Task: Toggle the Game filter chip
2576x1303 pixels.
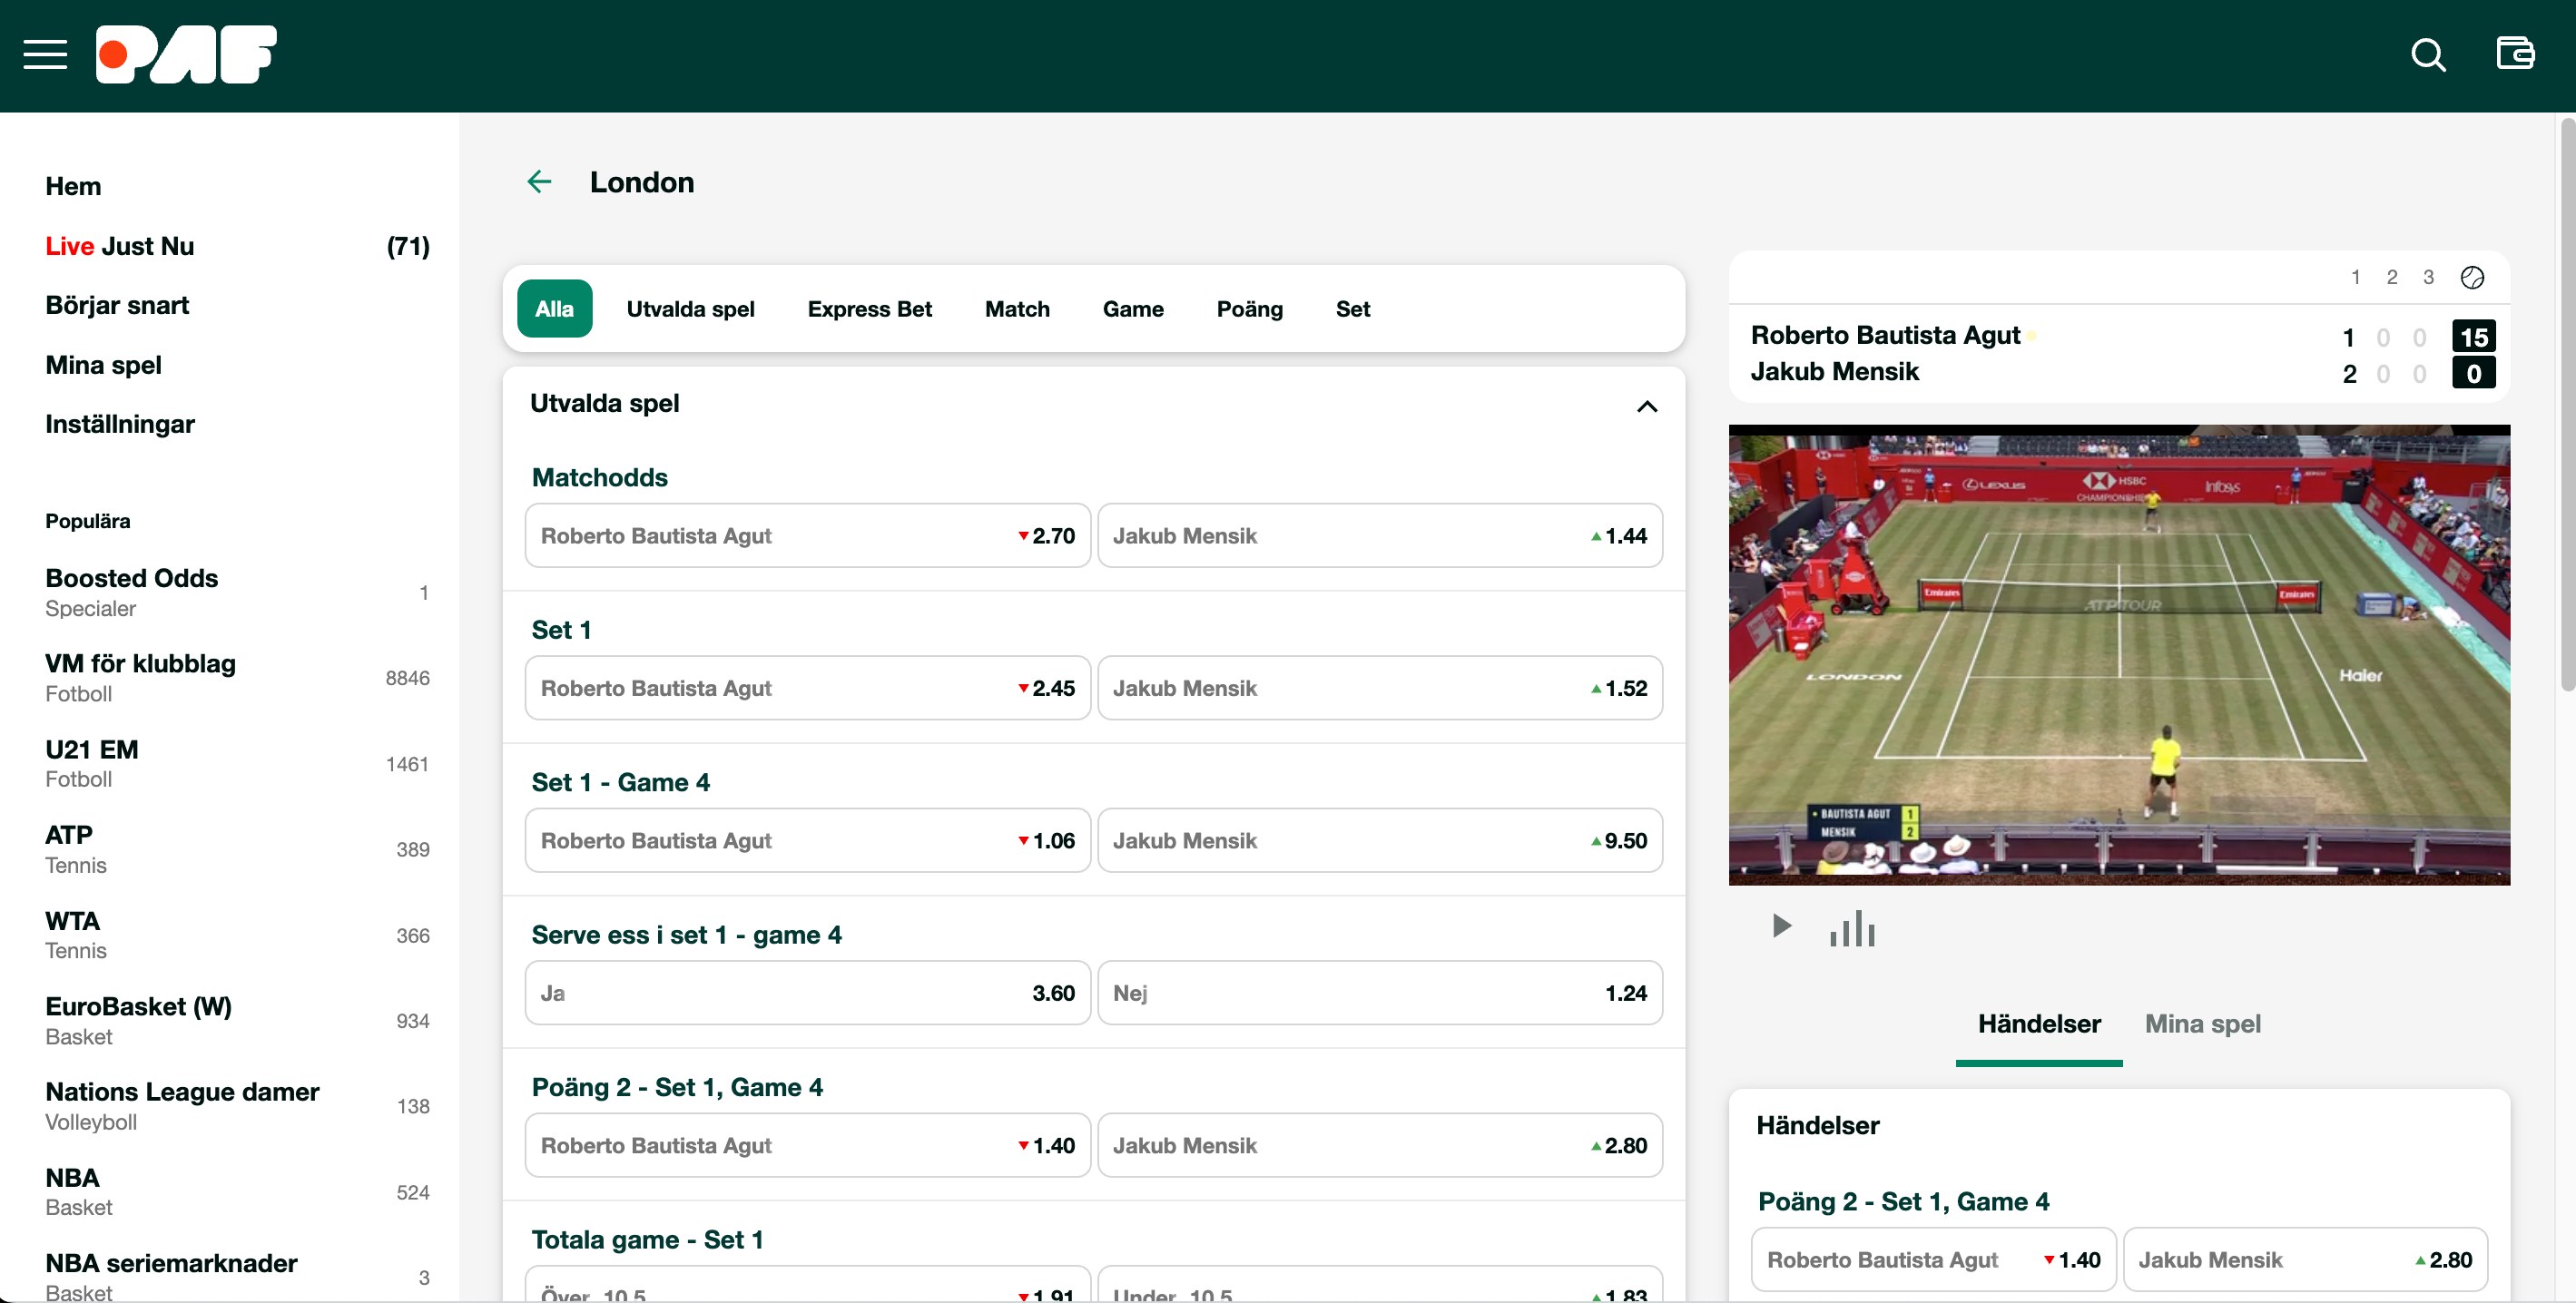Action: click(1133, 309)
